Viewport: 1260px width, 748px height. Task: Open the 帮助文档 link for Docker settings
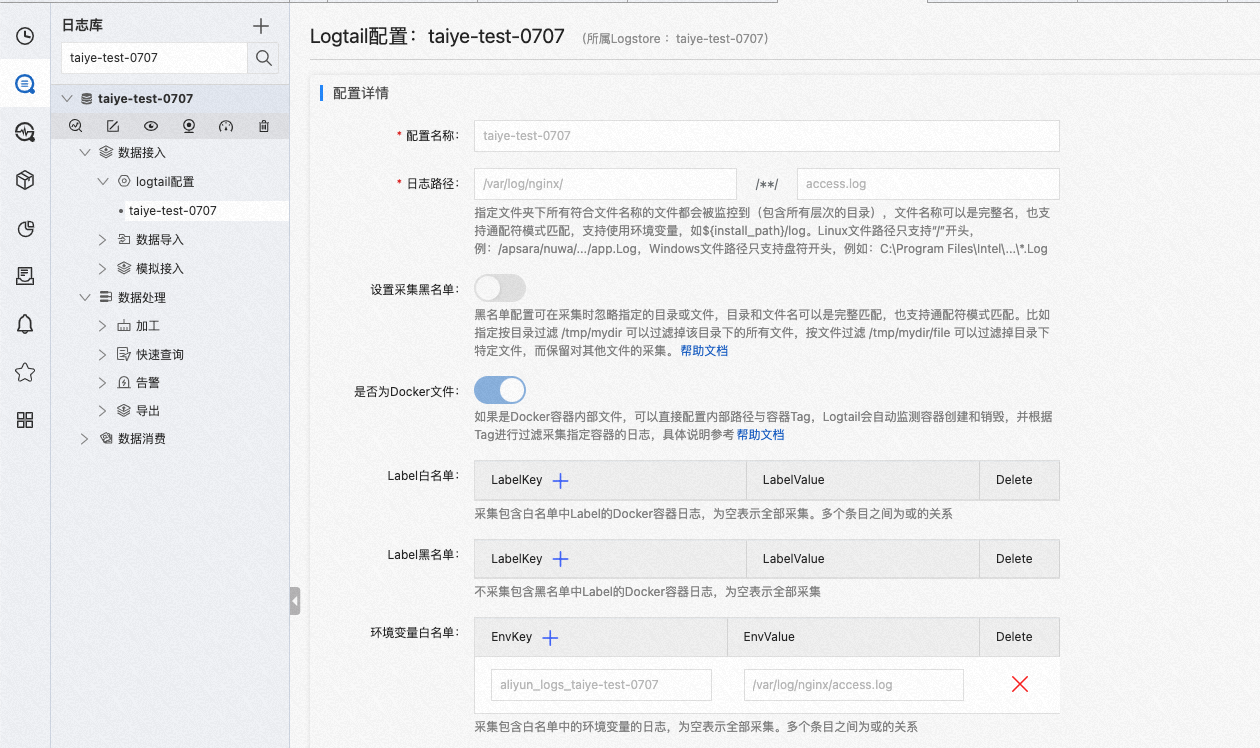(760, 435)
